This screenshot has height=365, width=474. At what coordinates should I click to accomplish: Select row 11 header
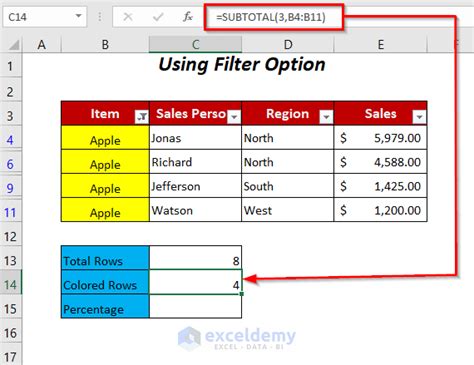click(11, 212)
